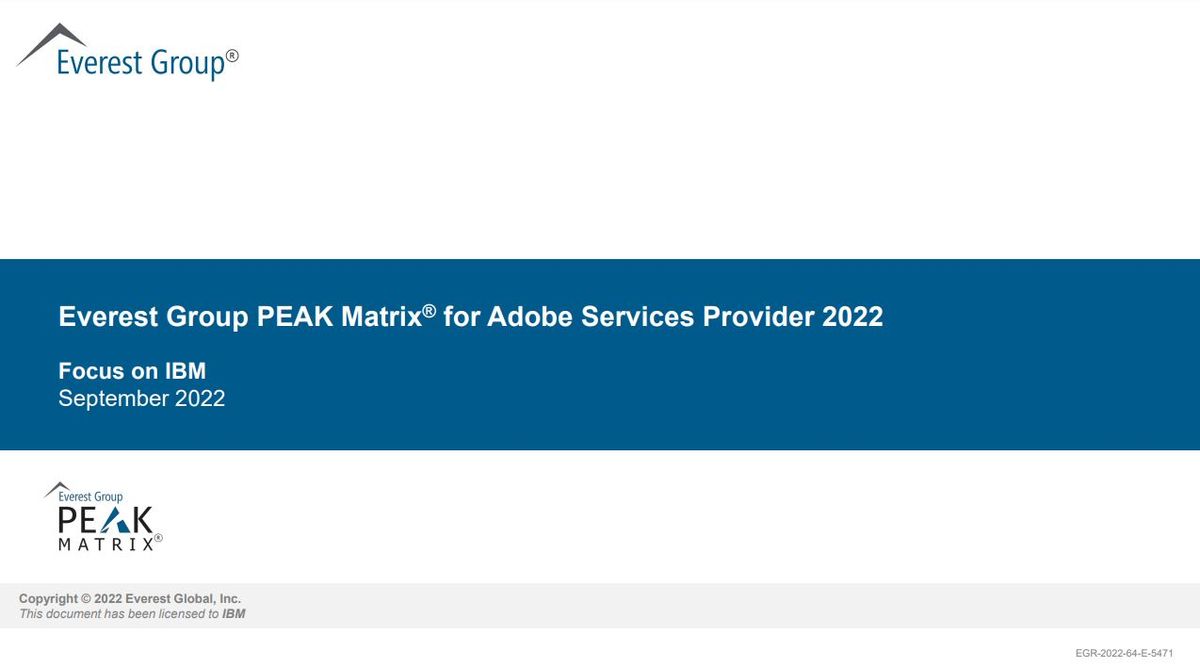
Task: Click the registered symbol after PEAK Matrix in title
Action: [x=429, y=311]
